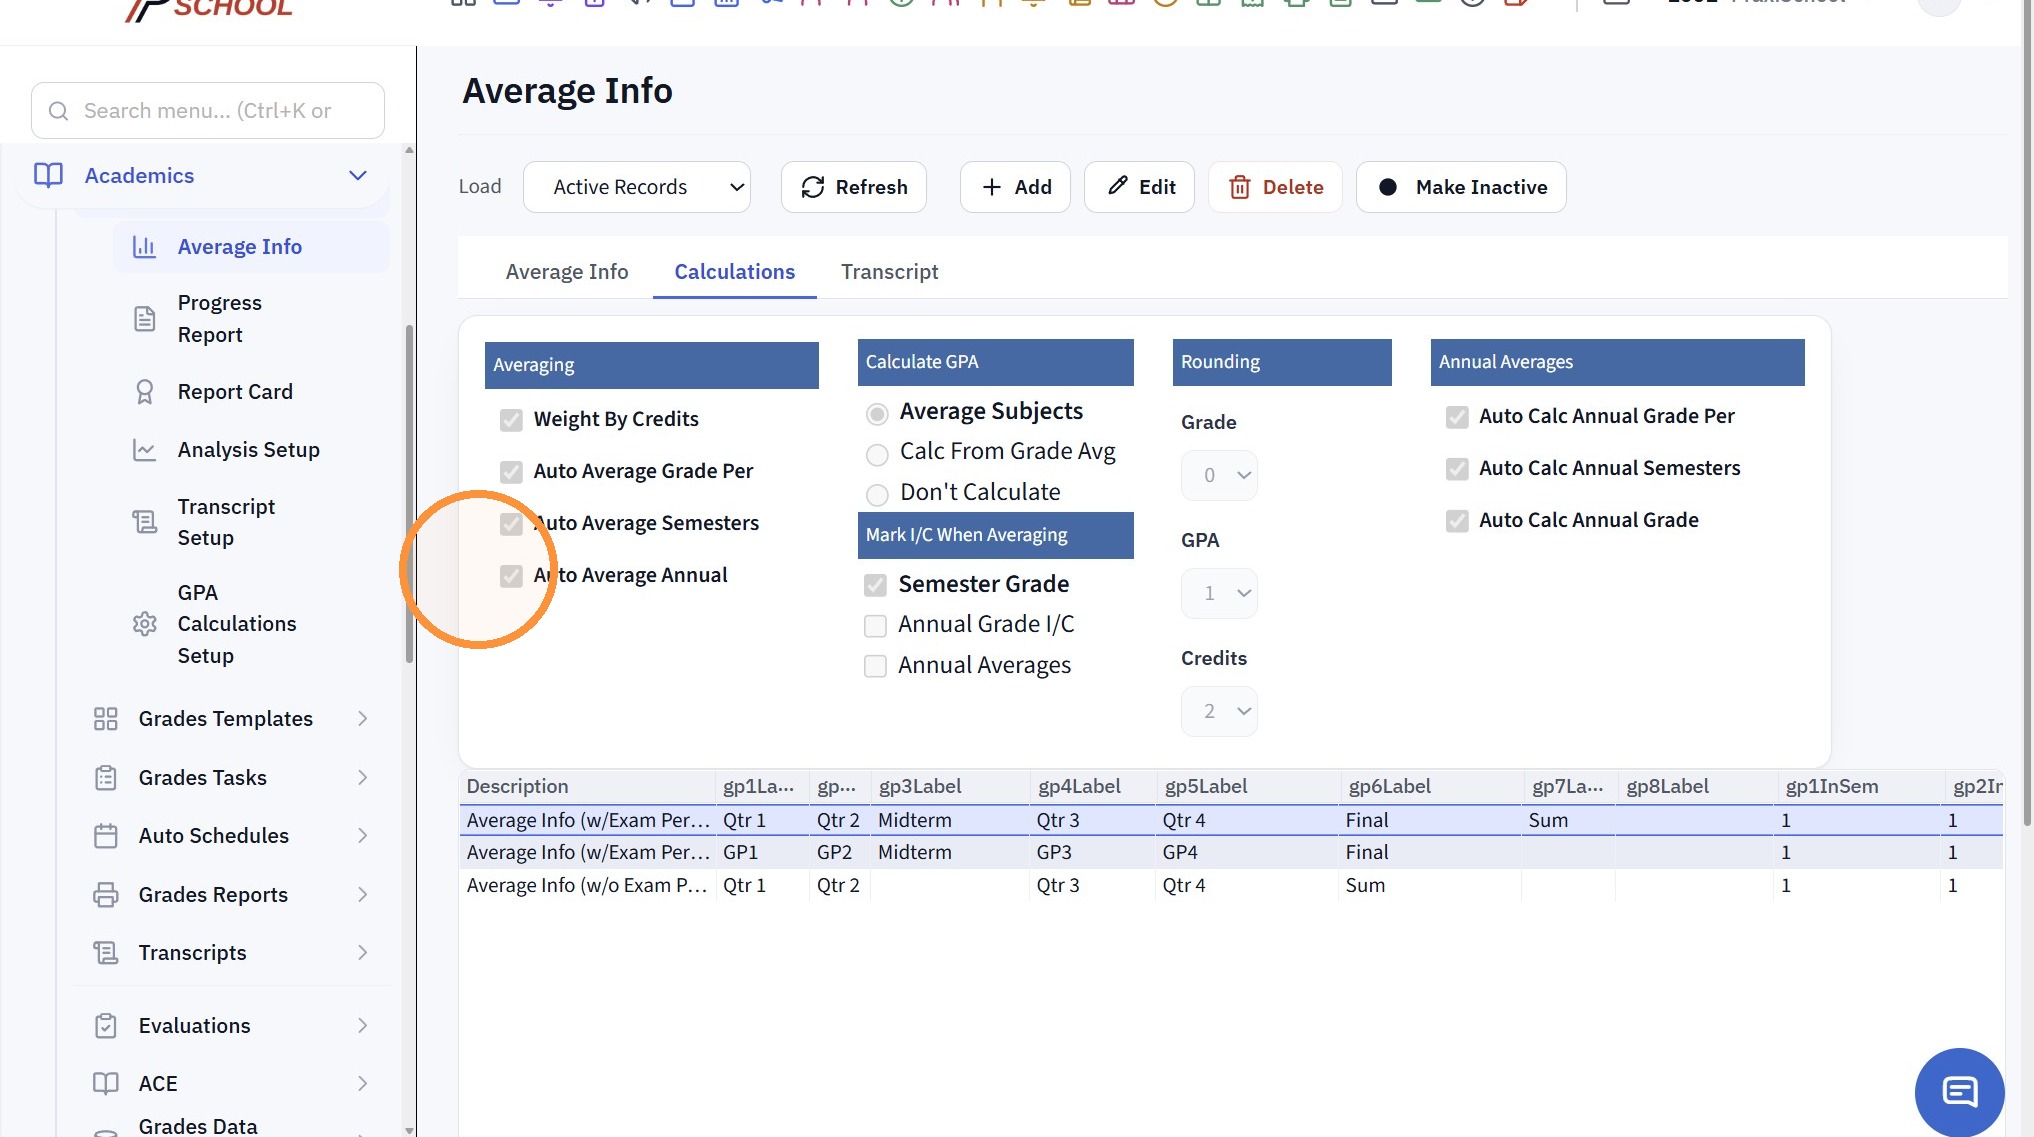Switch to the Transcript tab
The width and height of the screenshot is (2034, 1137).
point(889,272)
